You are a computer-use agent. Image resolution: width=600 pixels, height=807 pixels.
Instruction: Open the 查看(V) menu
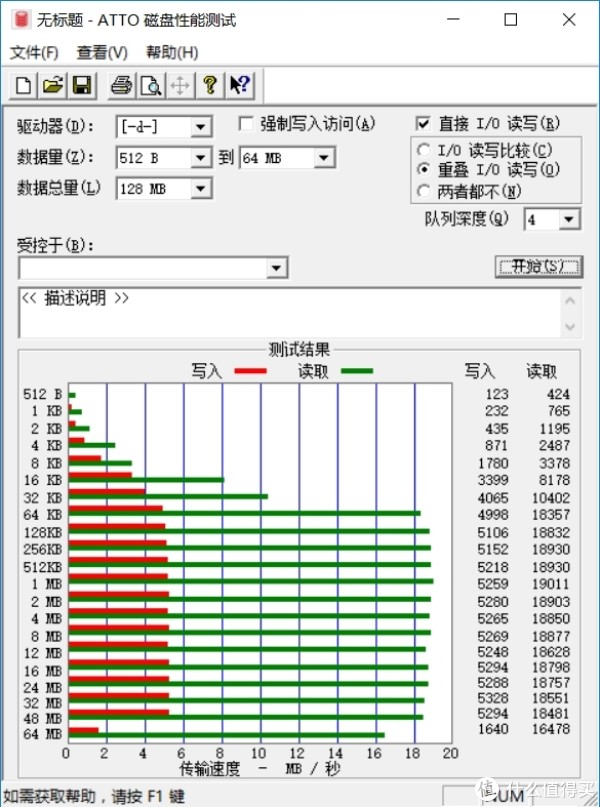point(102,52)
